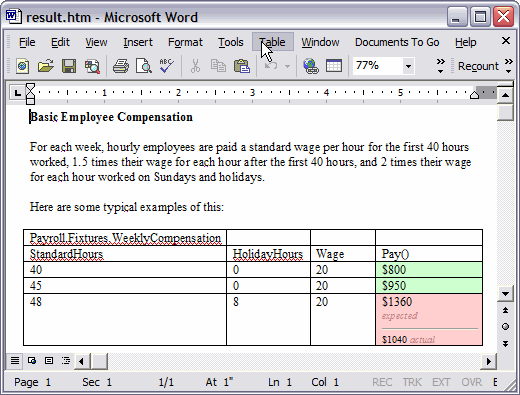Image resolution: width=520 pixels, height=395 pixels.
Task: Switch to Print Layout View icon
Action: click(x=49, y=360)
